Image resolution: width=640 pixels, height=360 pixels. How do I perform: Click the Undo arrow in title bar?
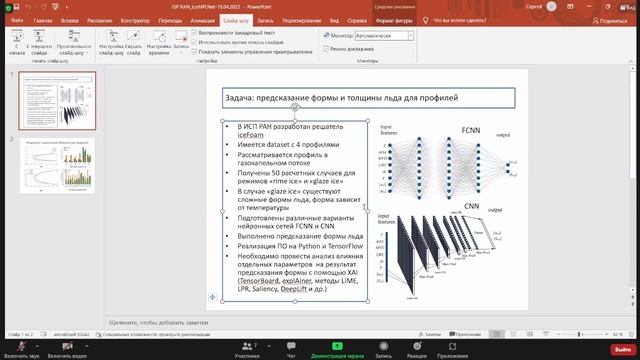29,7
